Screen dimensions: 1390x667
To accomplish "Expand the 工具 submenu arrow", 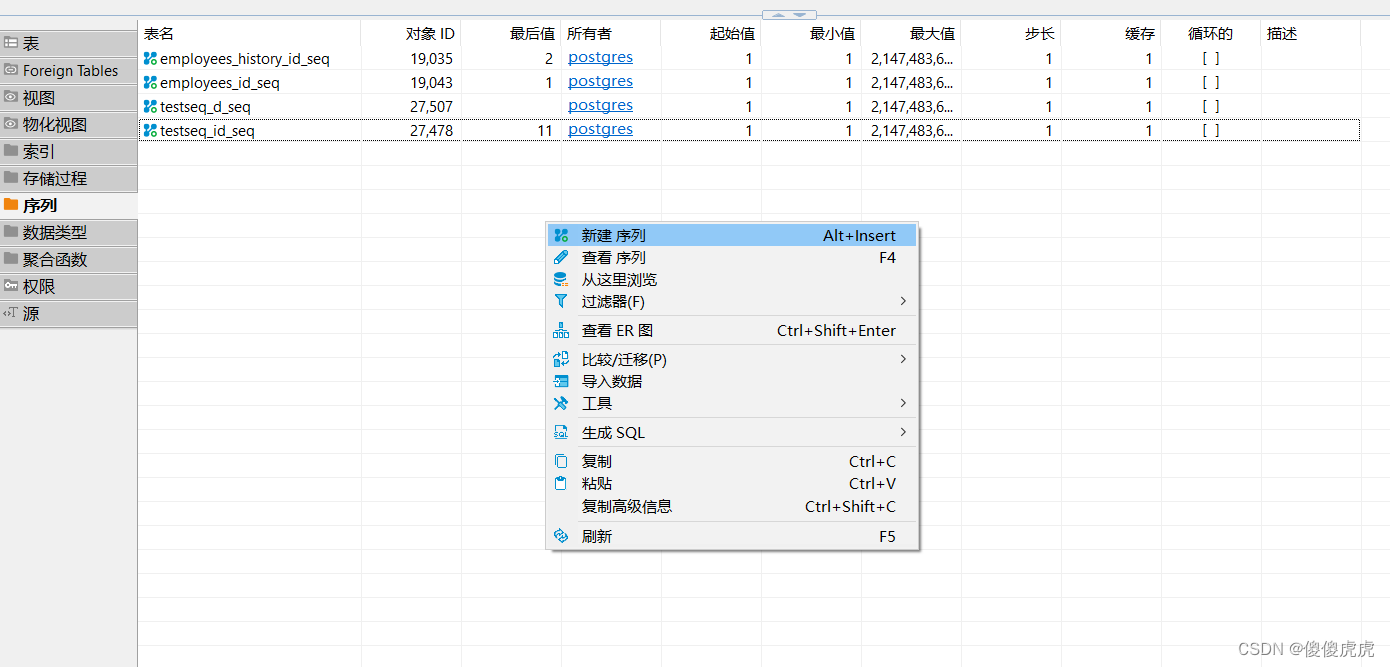I will click(901, 403).
